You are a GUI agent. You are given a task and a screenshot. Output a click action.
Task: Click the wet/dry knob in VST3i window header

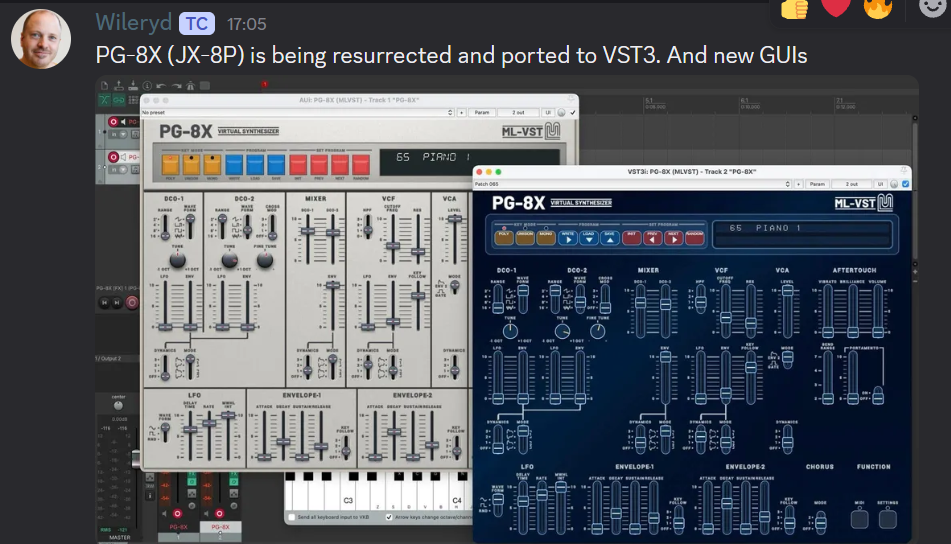[x=893, y=184]
